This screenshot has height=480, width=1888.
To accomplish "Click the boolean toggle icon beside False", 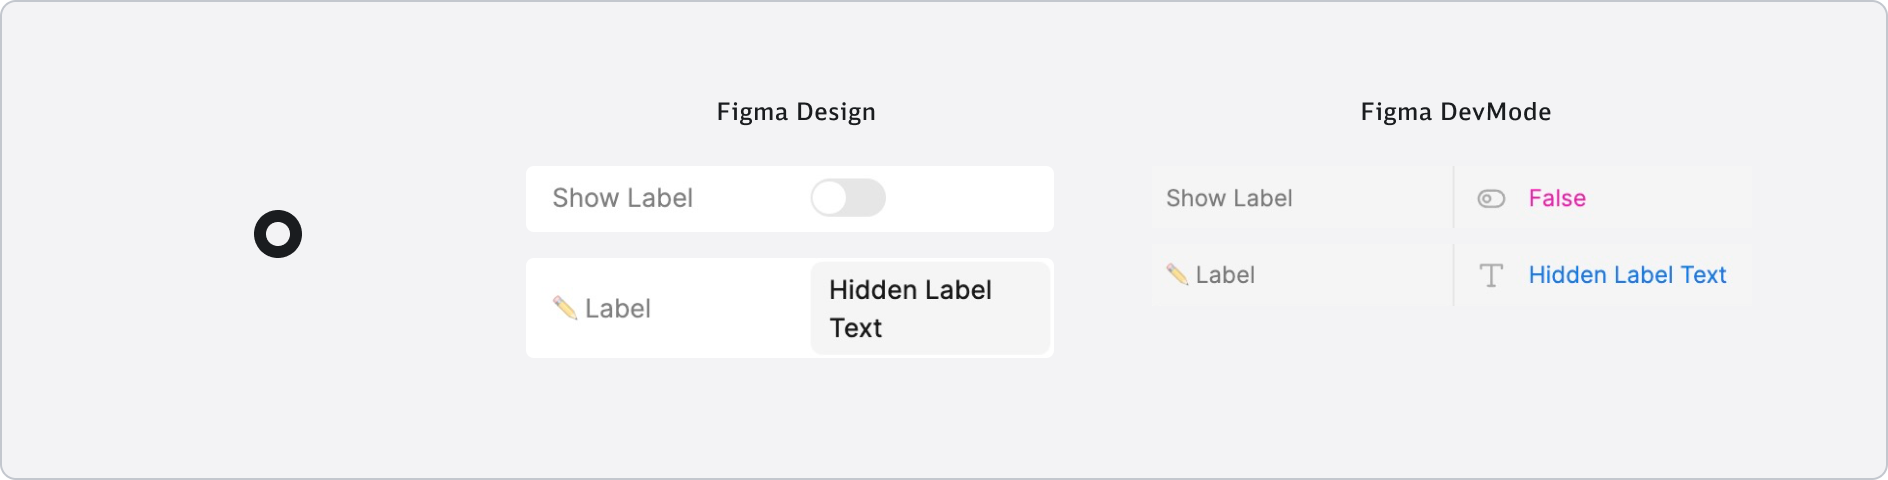I will click(1491, 199).
